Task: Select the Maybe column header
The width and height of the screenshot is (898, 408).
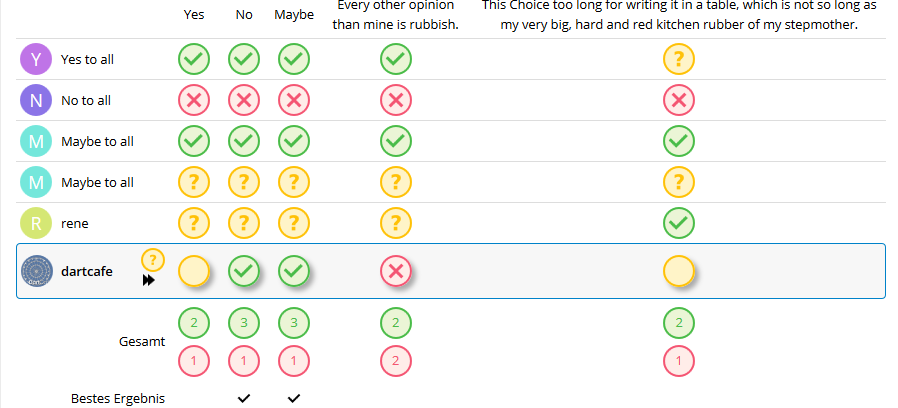Action: [x=294, y=15]
